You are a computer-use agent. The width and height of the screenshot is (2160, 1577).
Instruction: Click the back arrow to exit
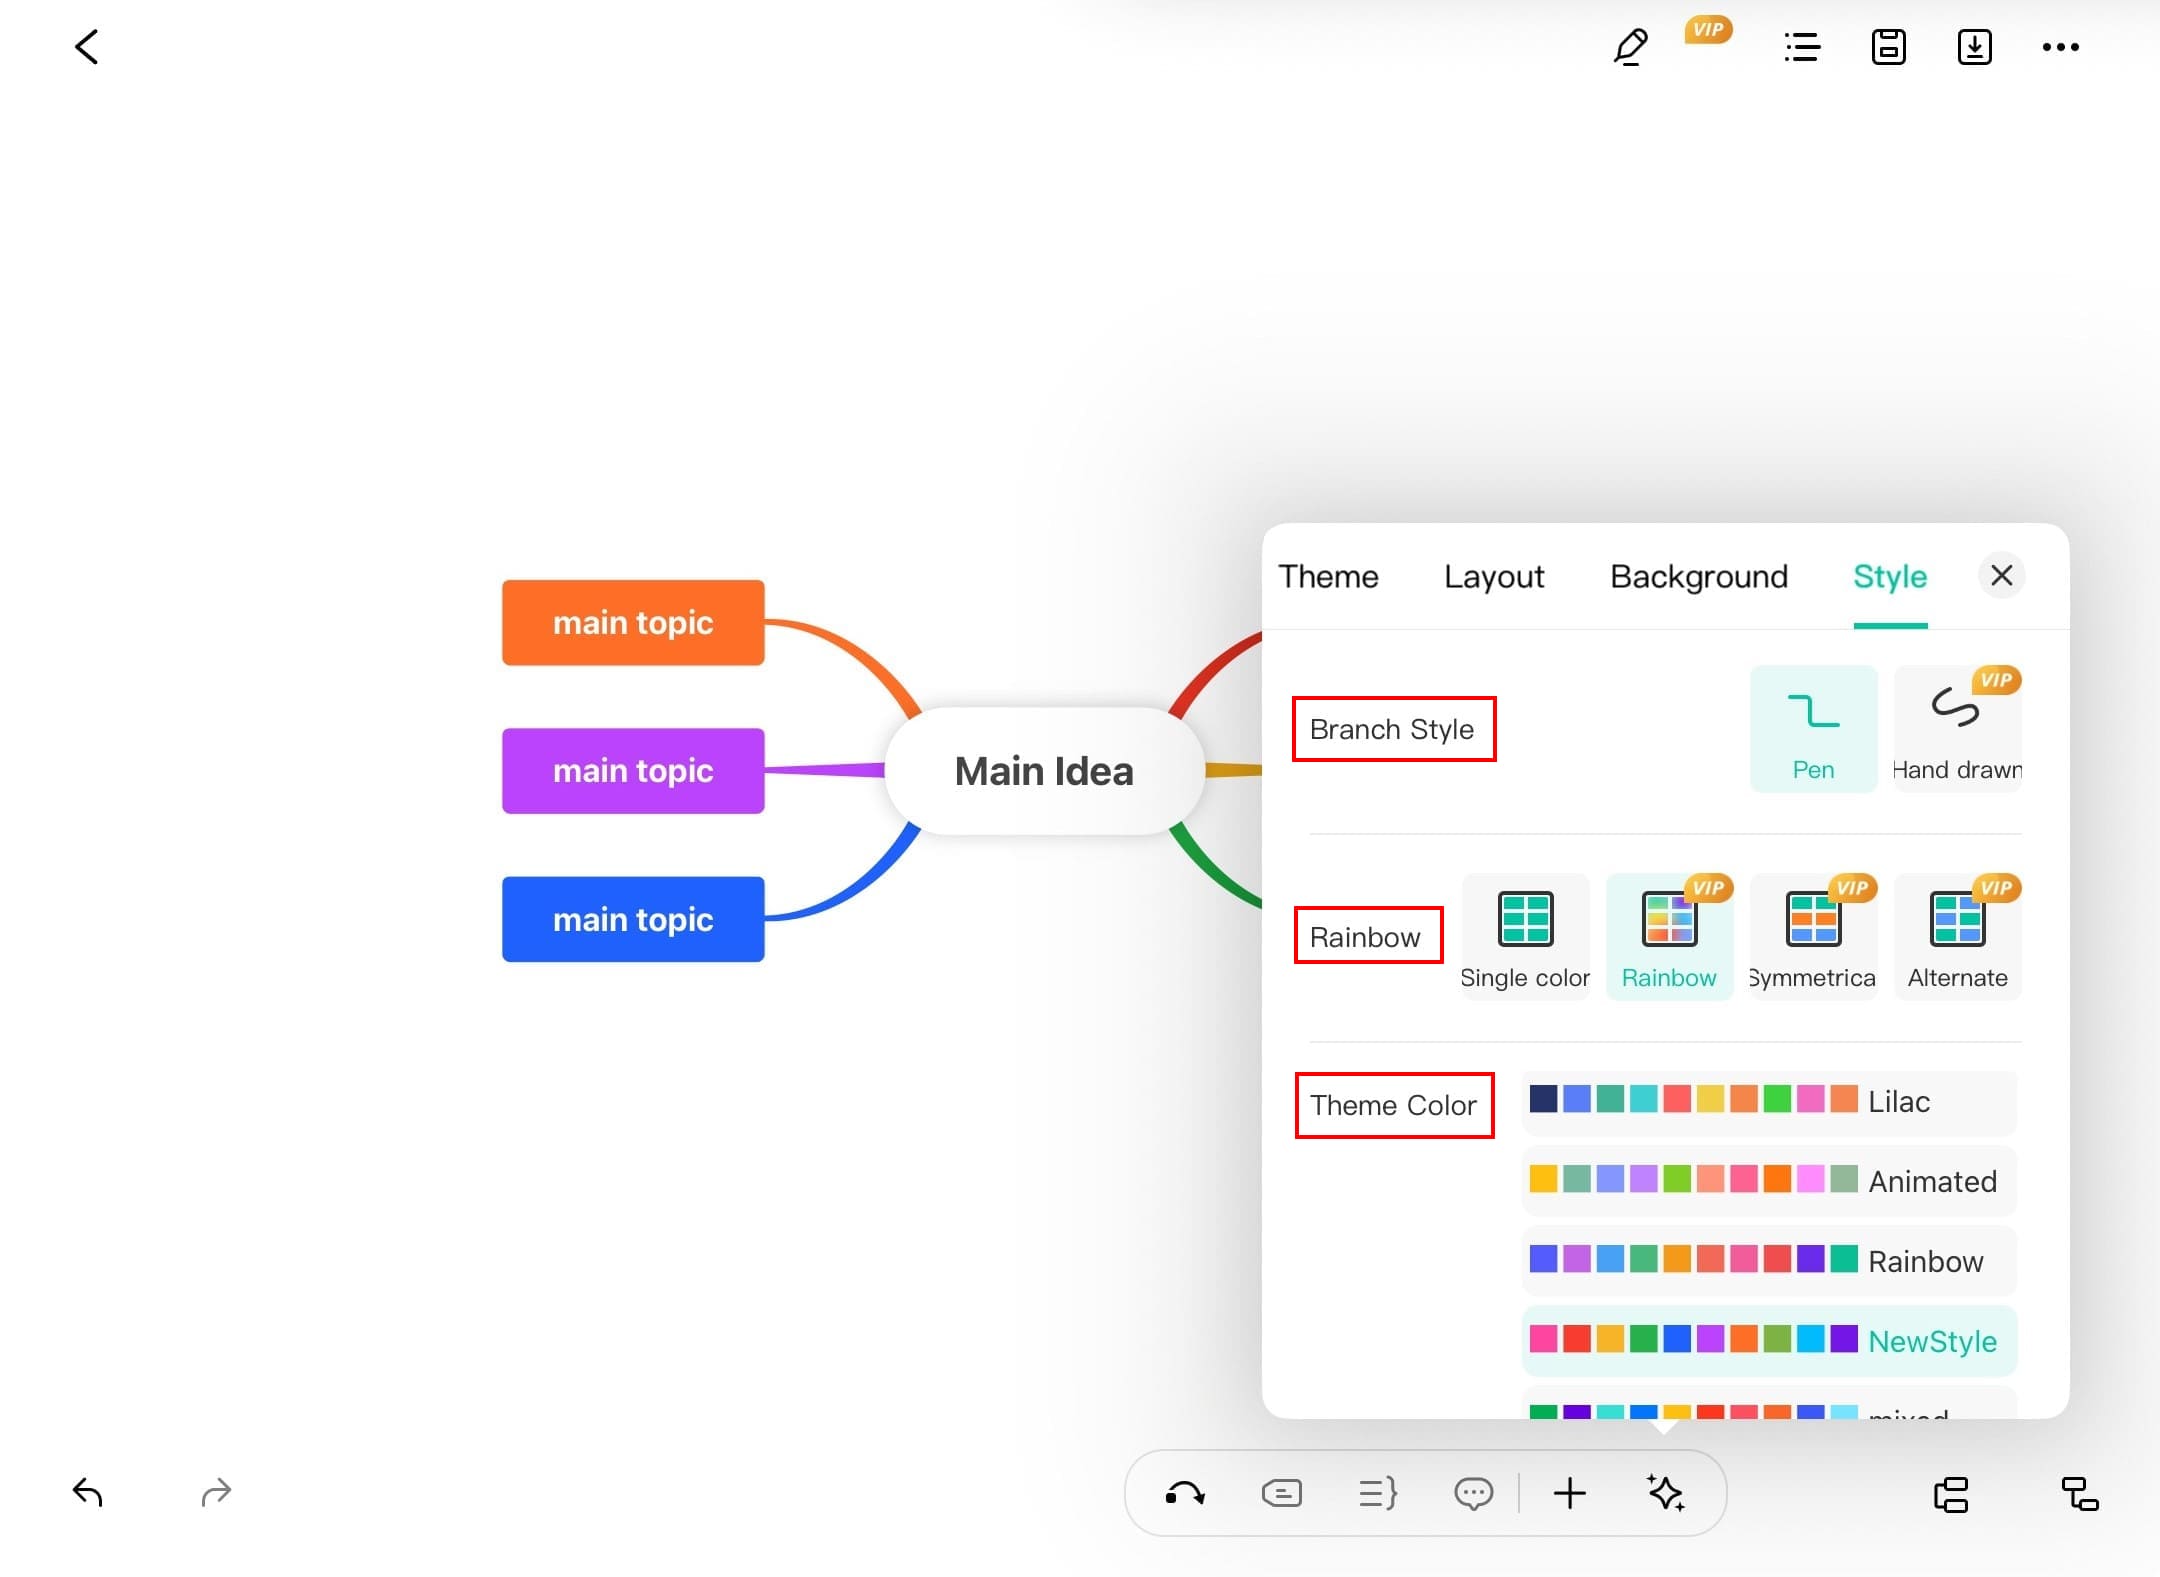pos(87,47)
